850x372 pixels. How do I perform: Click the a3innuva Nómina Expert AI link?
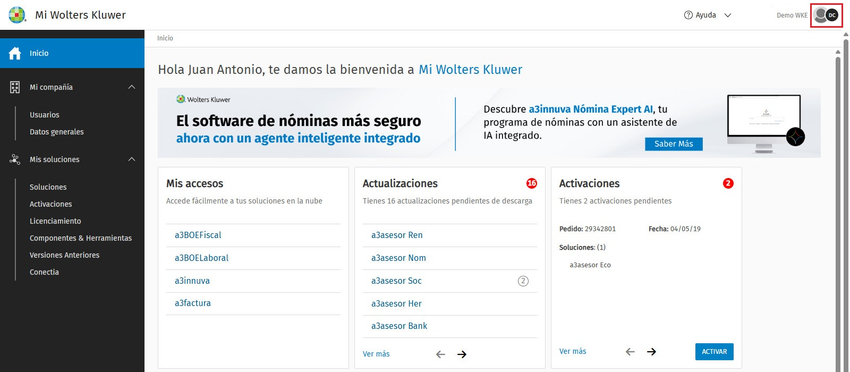pos(591,109)
